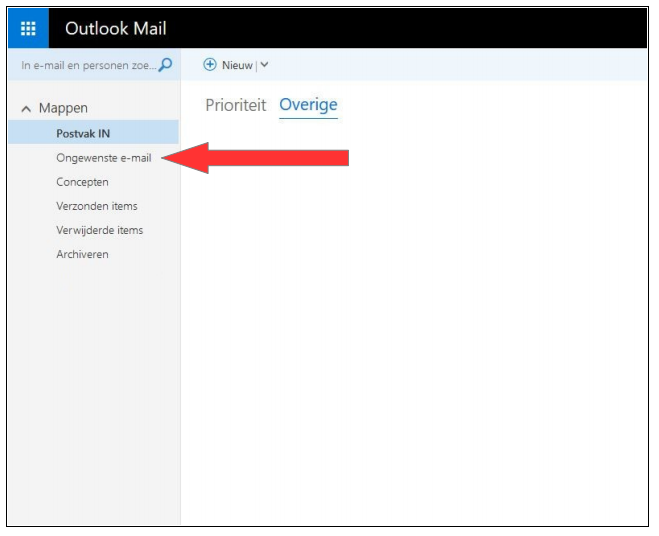Image resolution: width=659 pixels, height=536 pixels.
Task: Switch to the Prioriteit tab
Action: click(235, 105)
